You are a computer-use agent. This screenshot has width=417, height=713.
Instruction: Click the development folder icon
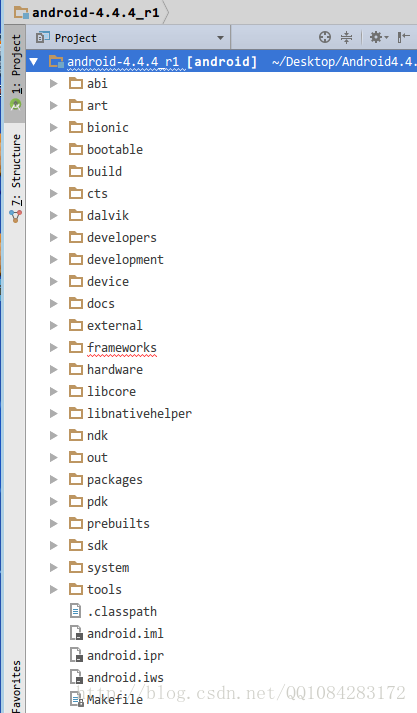[x=76, y=259]
